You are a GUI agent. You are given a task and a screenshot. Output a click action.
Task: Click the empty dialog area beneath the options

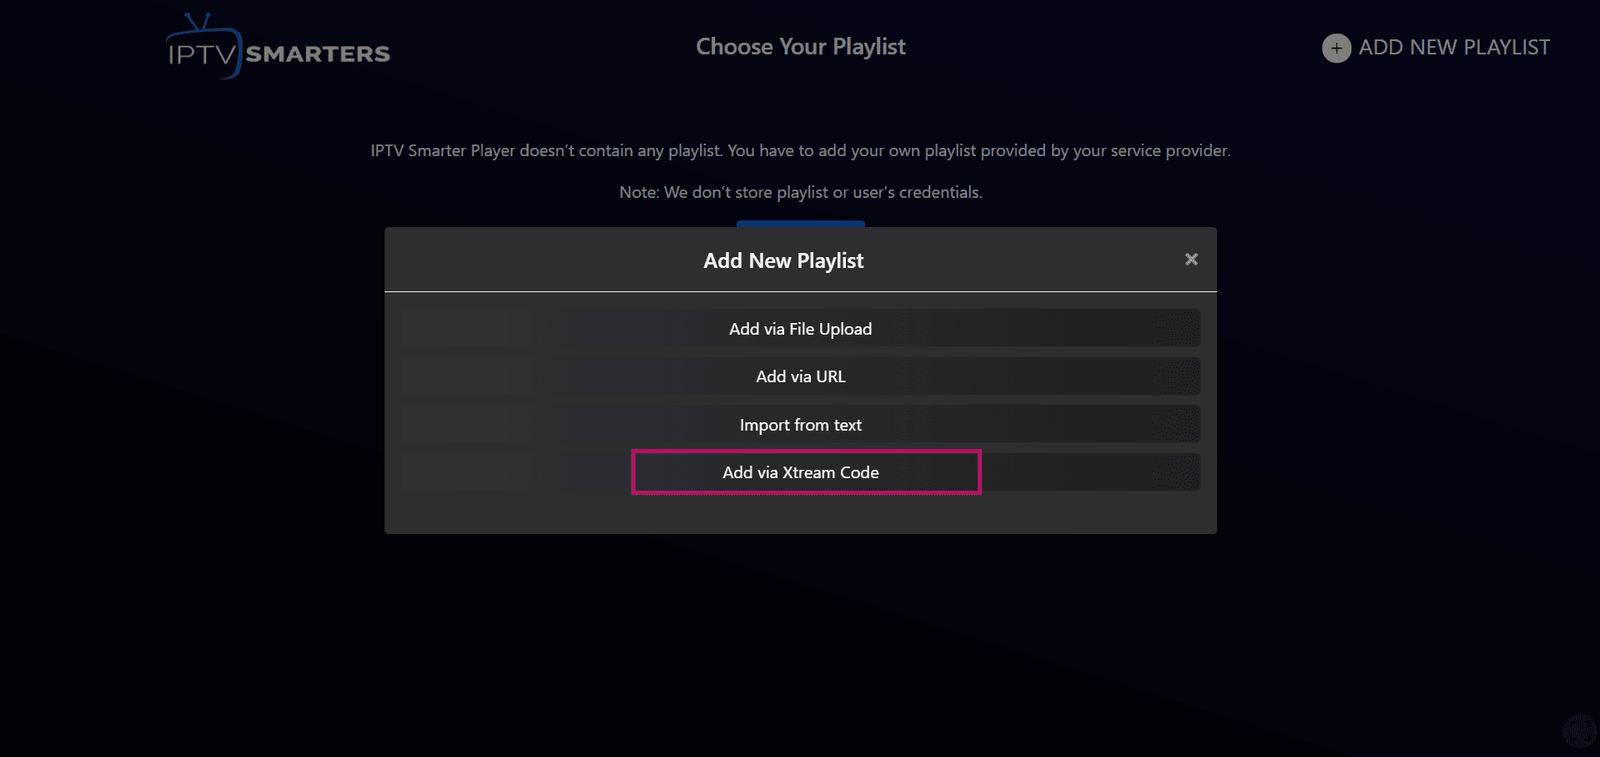coord(800,513)
